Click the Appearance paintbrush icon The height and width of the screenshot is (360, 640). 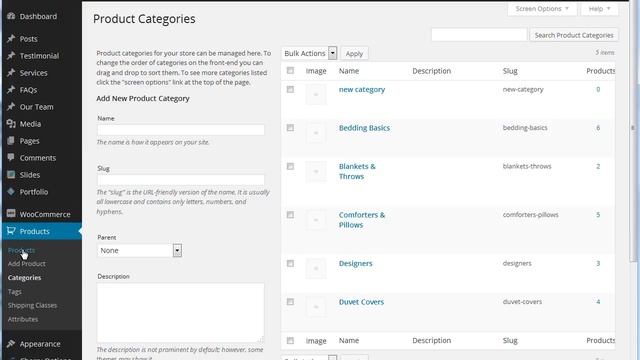click(11, 344)
